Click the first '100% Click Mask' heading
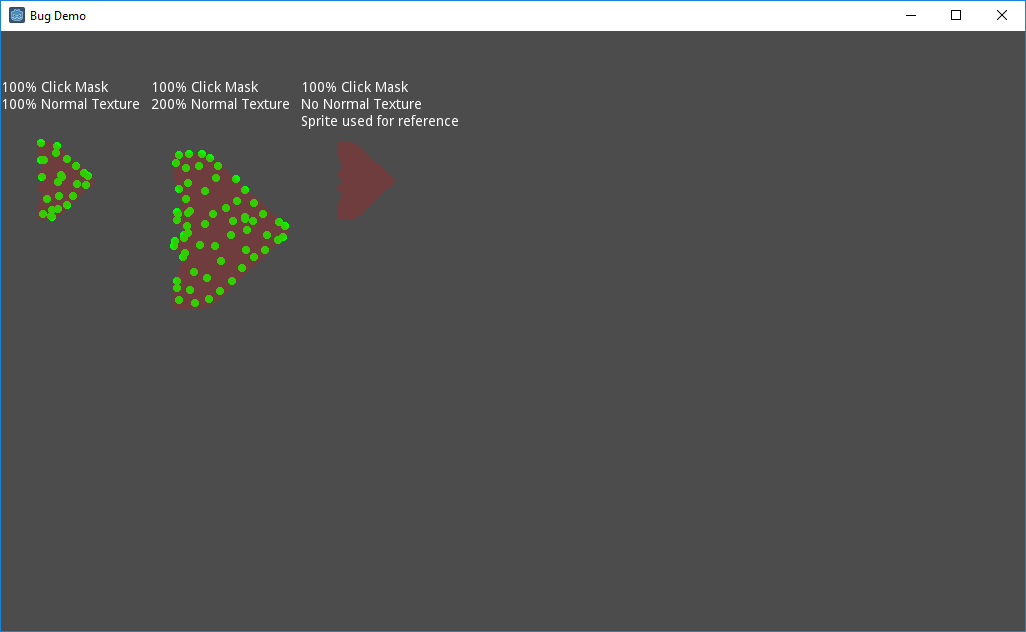The height and width of the screenshot is (632, 1026). [55, 86]
